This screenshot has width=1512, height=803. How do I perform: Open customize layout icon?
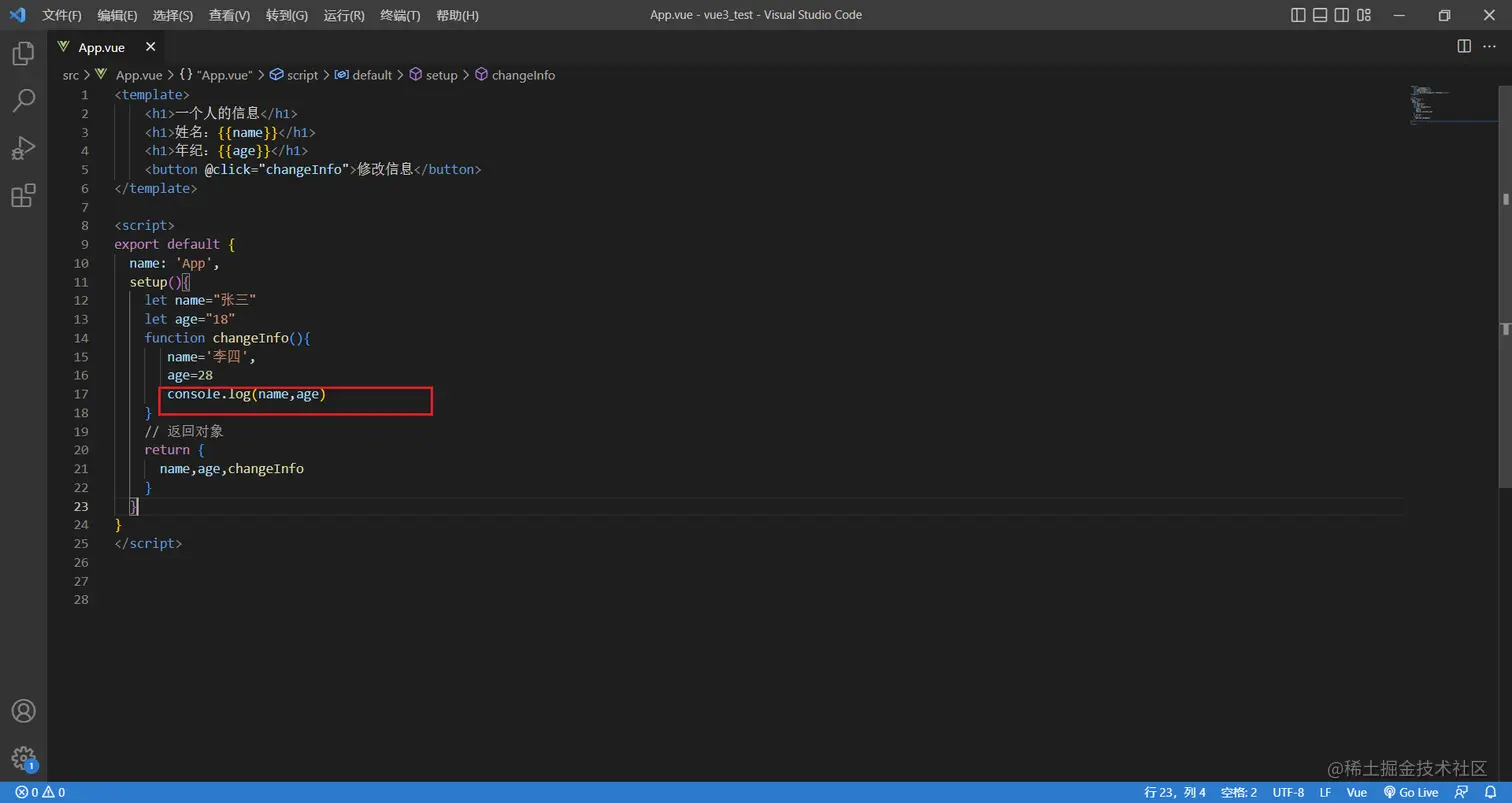click(x=1366, y=15)
